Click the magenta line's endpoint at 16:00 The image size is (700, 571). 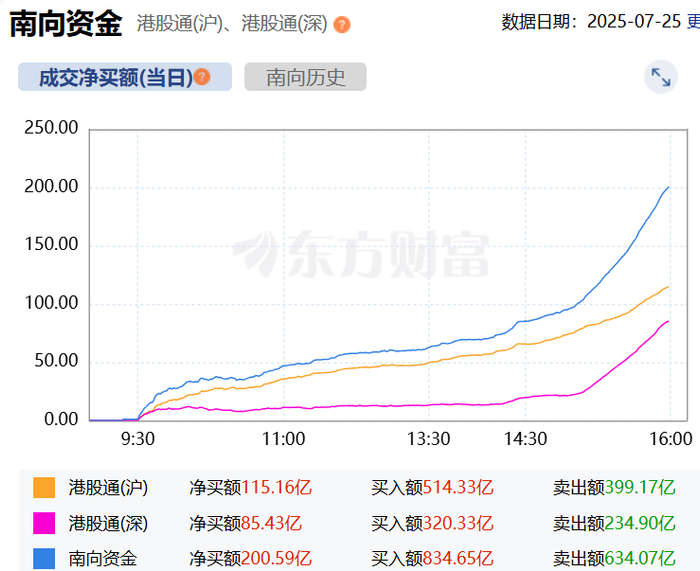pyautogui.click(x=668, y=321)
